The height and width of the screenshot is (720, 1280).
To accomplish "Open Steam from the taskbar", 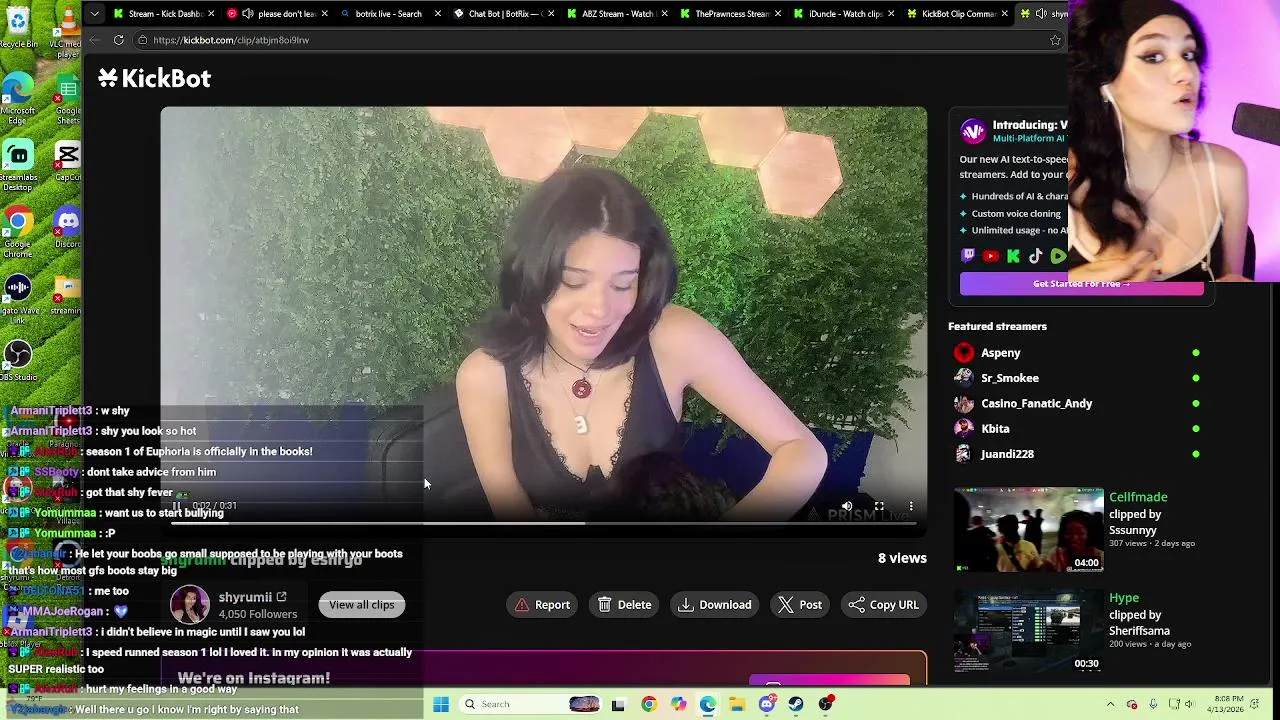I will [x=796, y=704].
